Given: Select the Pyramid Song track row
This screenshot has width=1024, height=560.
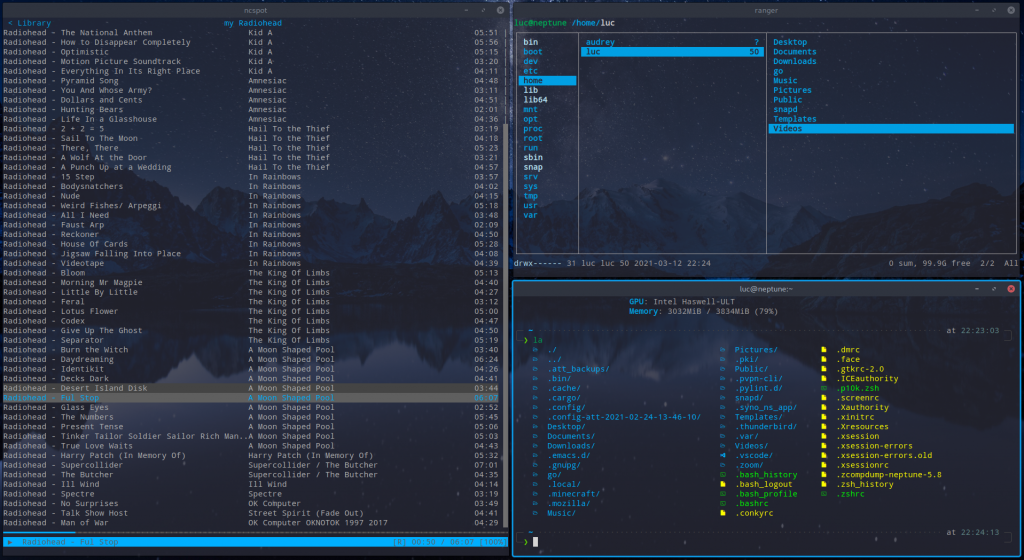Looking at the screenshot, I should tap(251, 81).
